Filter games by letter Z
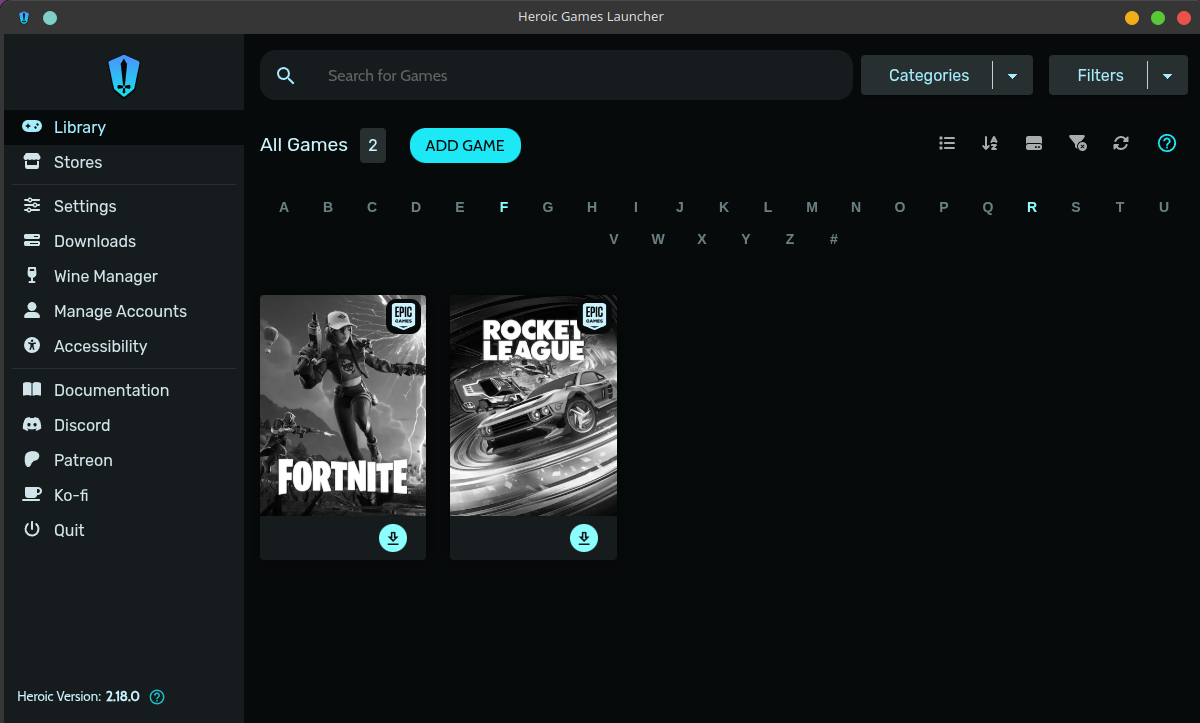Screen dimensions: 1200x723 [790, 239]
